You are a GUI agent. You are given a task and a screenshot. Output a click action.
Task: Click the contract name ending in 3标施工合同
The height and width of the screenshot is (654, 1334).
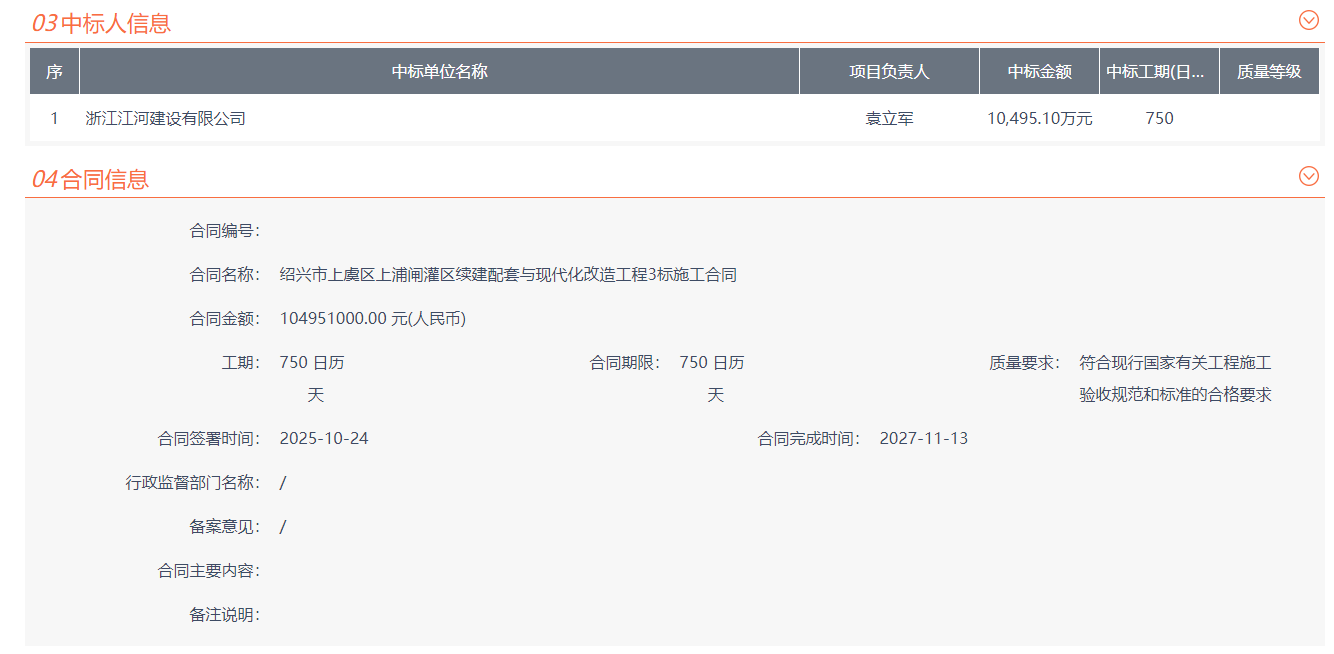coord(508,275)
